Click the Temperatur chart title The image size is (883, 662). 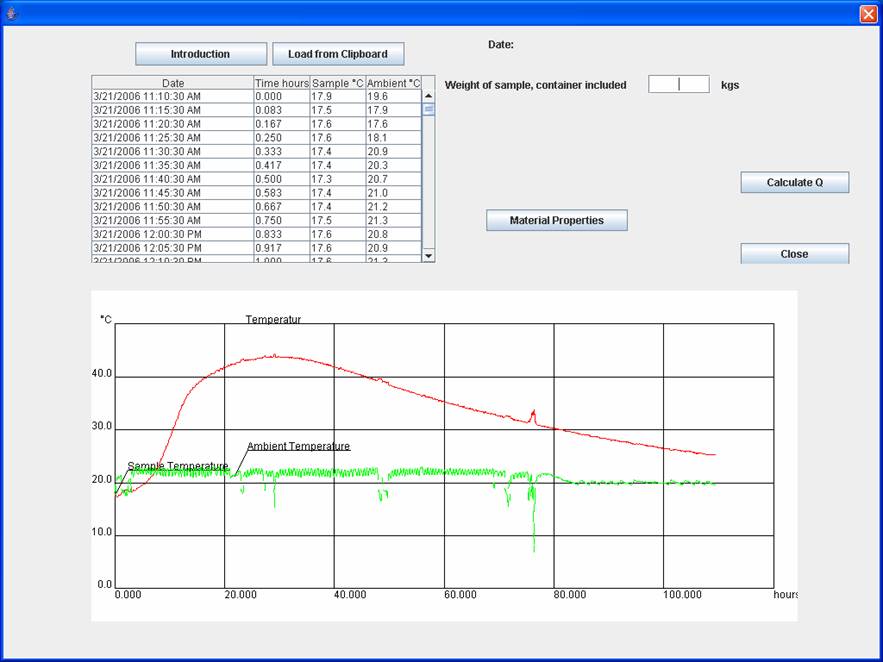point(273,319)
